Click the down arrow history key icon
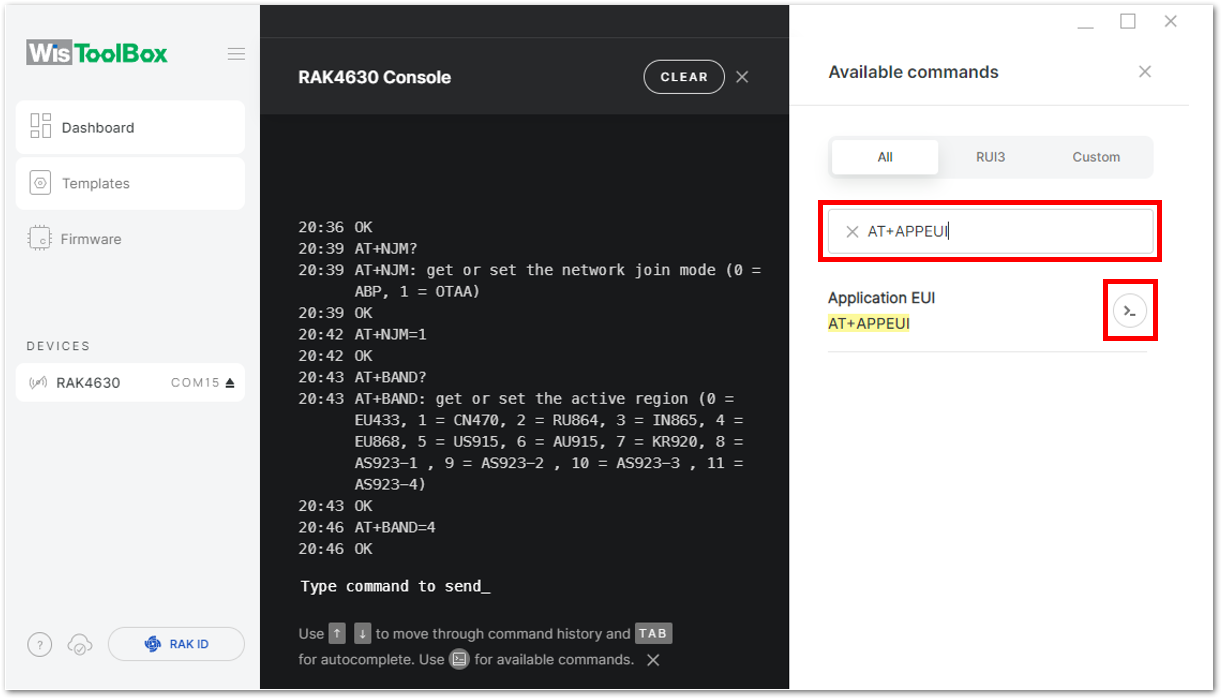The width and height of the screenshot is (1222, 699). 362,633
